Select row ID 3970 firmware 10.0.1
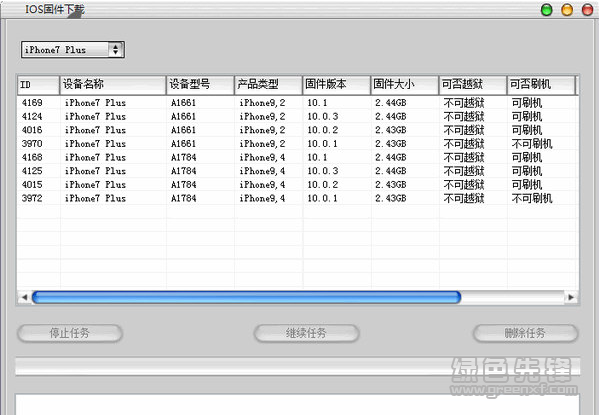Image resolution: width=599 pixels, height=415 pixels. click(298, 144)
